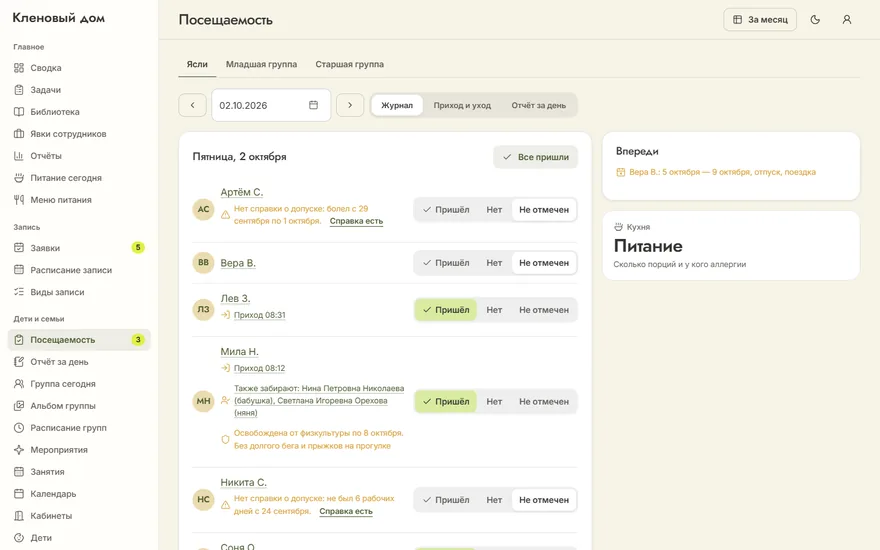Open Занятия page
The height and width of the screenshot is (550, 880).
click(79, 471)
